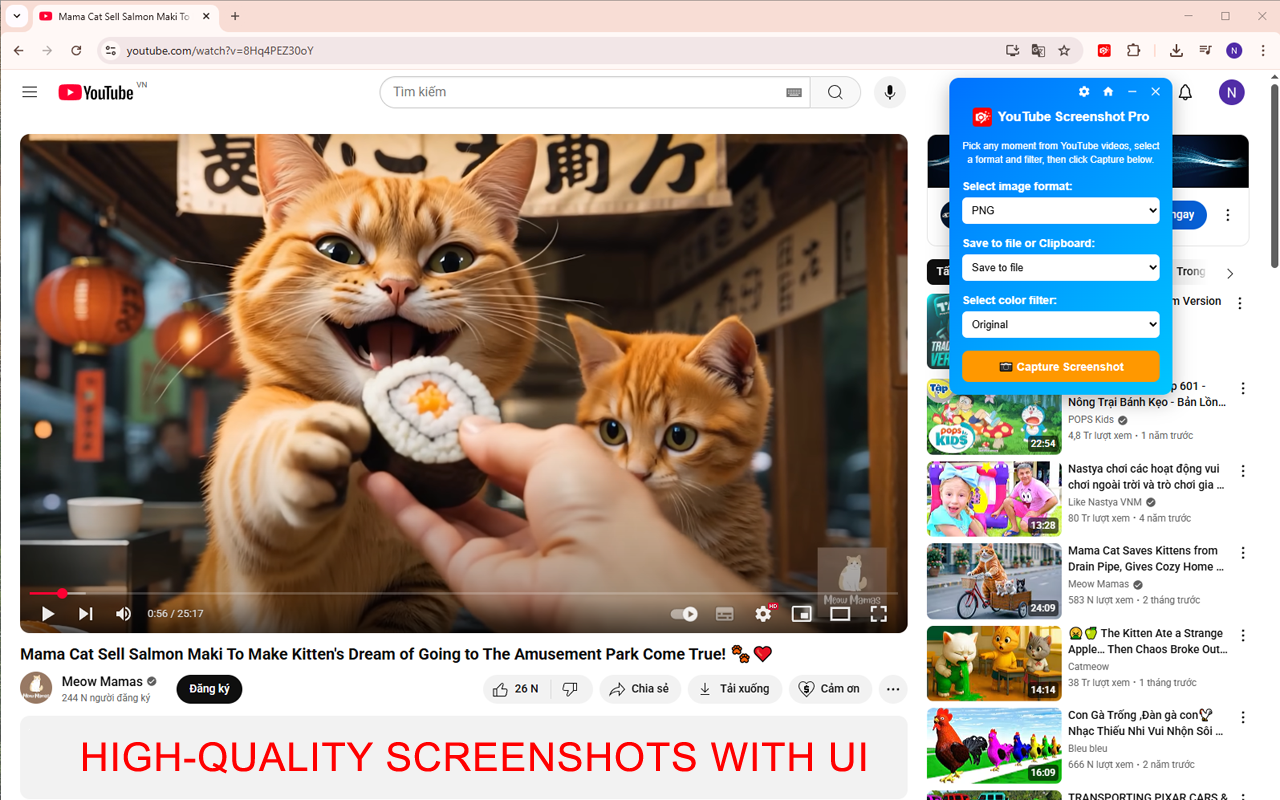Image resolution: width=1280 pixels, height=800 pixels.
Task: Open more actions below the video
Action: pyautogui.click(x=892, y=689)
